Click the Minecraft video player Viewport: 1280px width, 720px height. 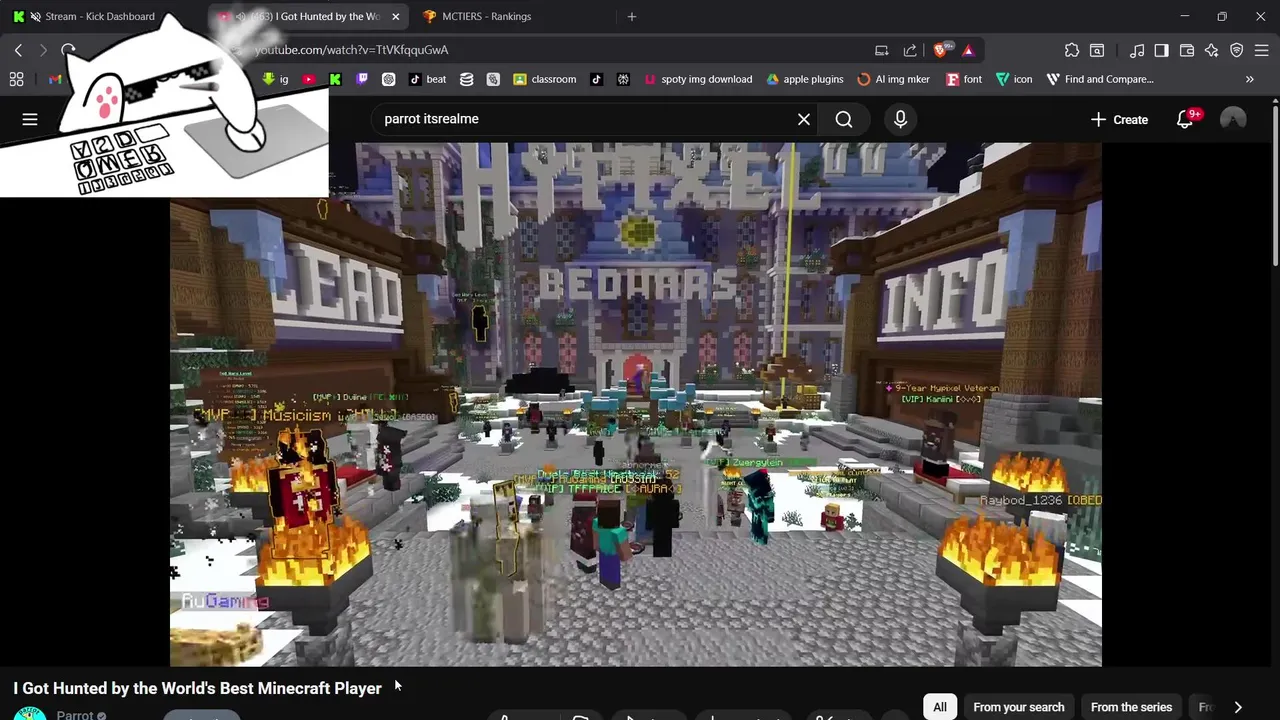coord(636,404)
